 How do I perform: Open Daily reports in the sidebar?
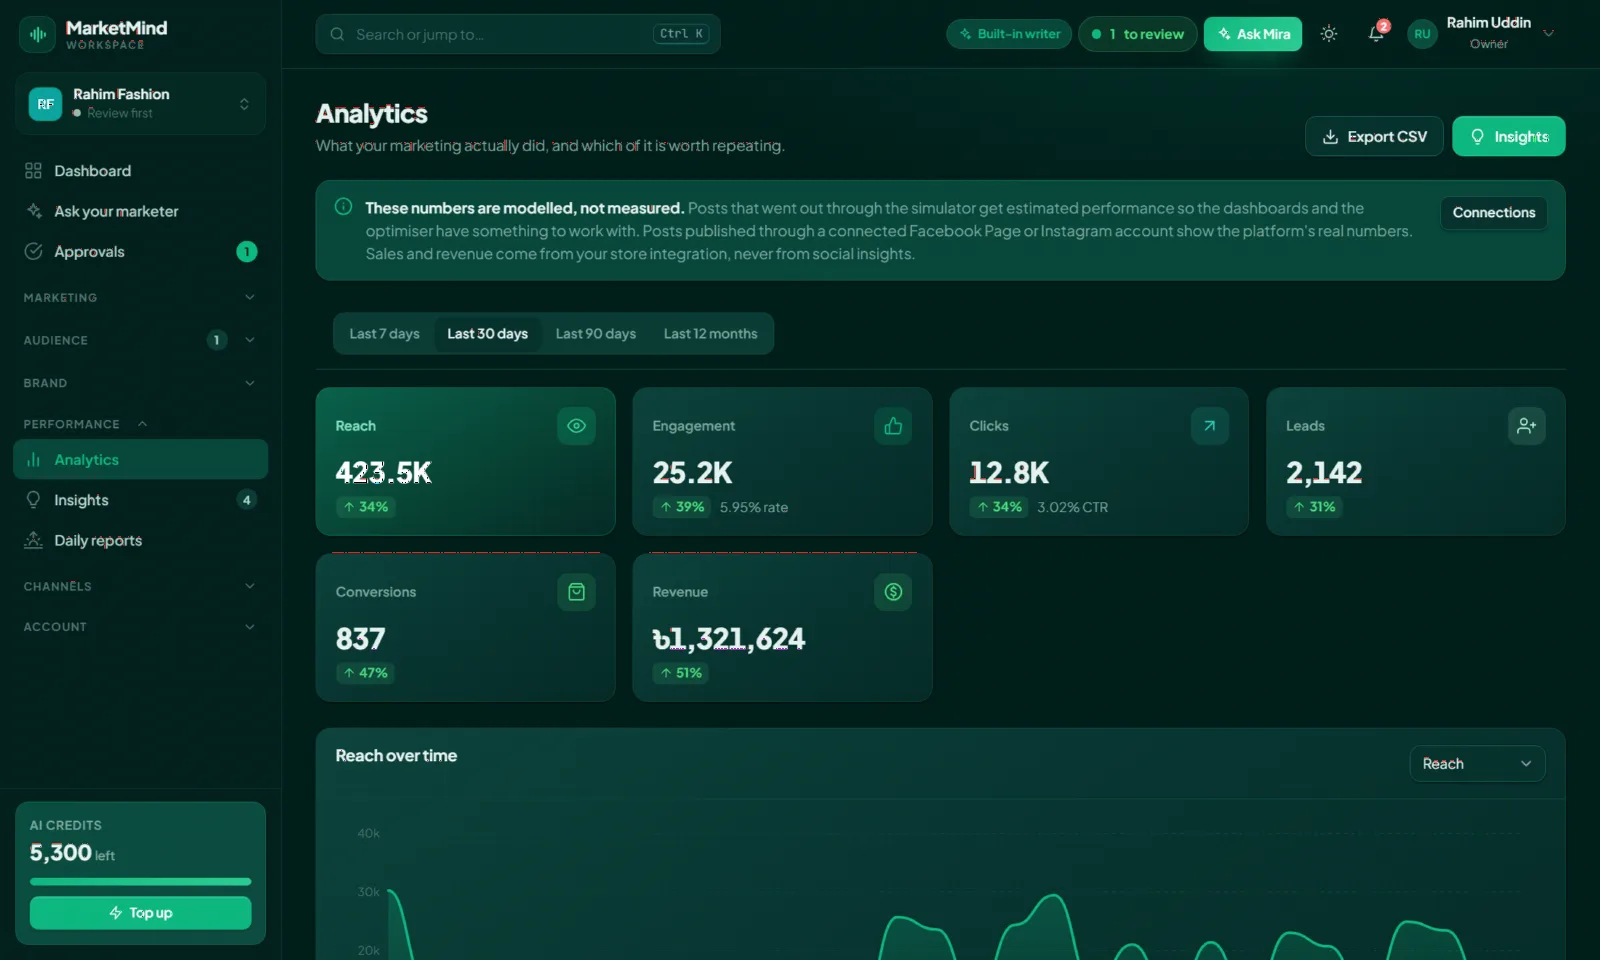(x=141, y=540)
